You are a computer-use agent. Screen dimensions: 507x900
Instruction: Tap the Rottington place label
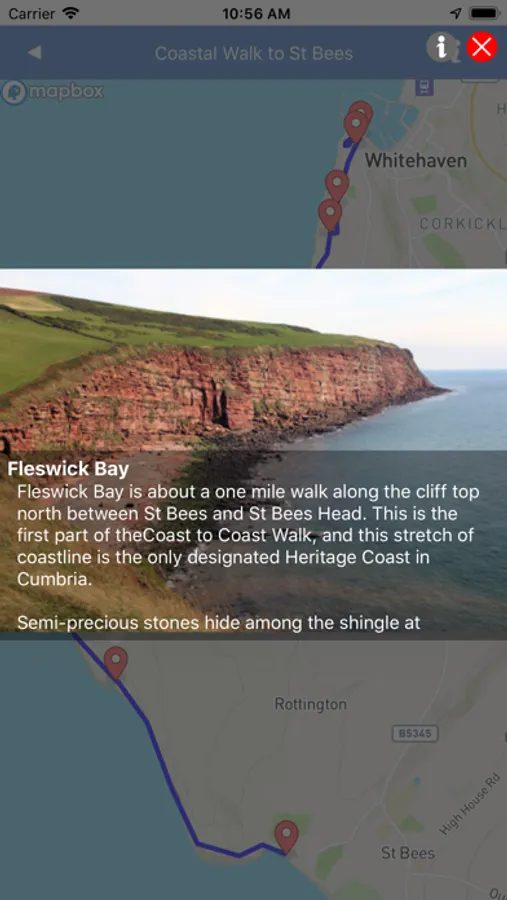(x=311, y=704)
